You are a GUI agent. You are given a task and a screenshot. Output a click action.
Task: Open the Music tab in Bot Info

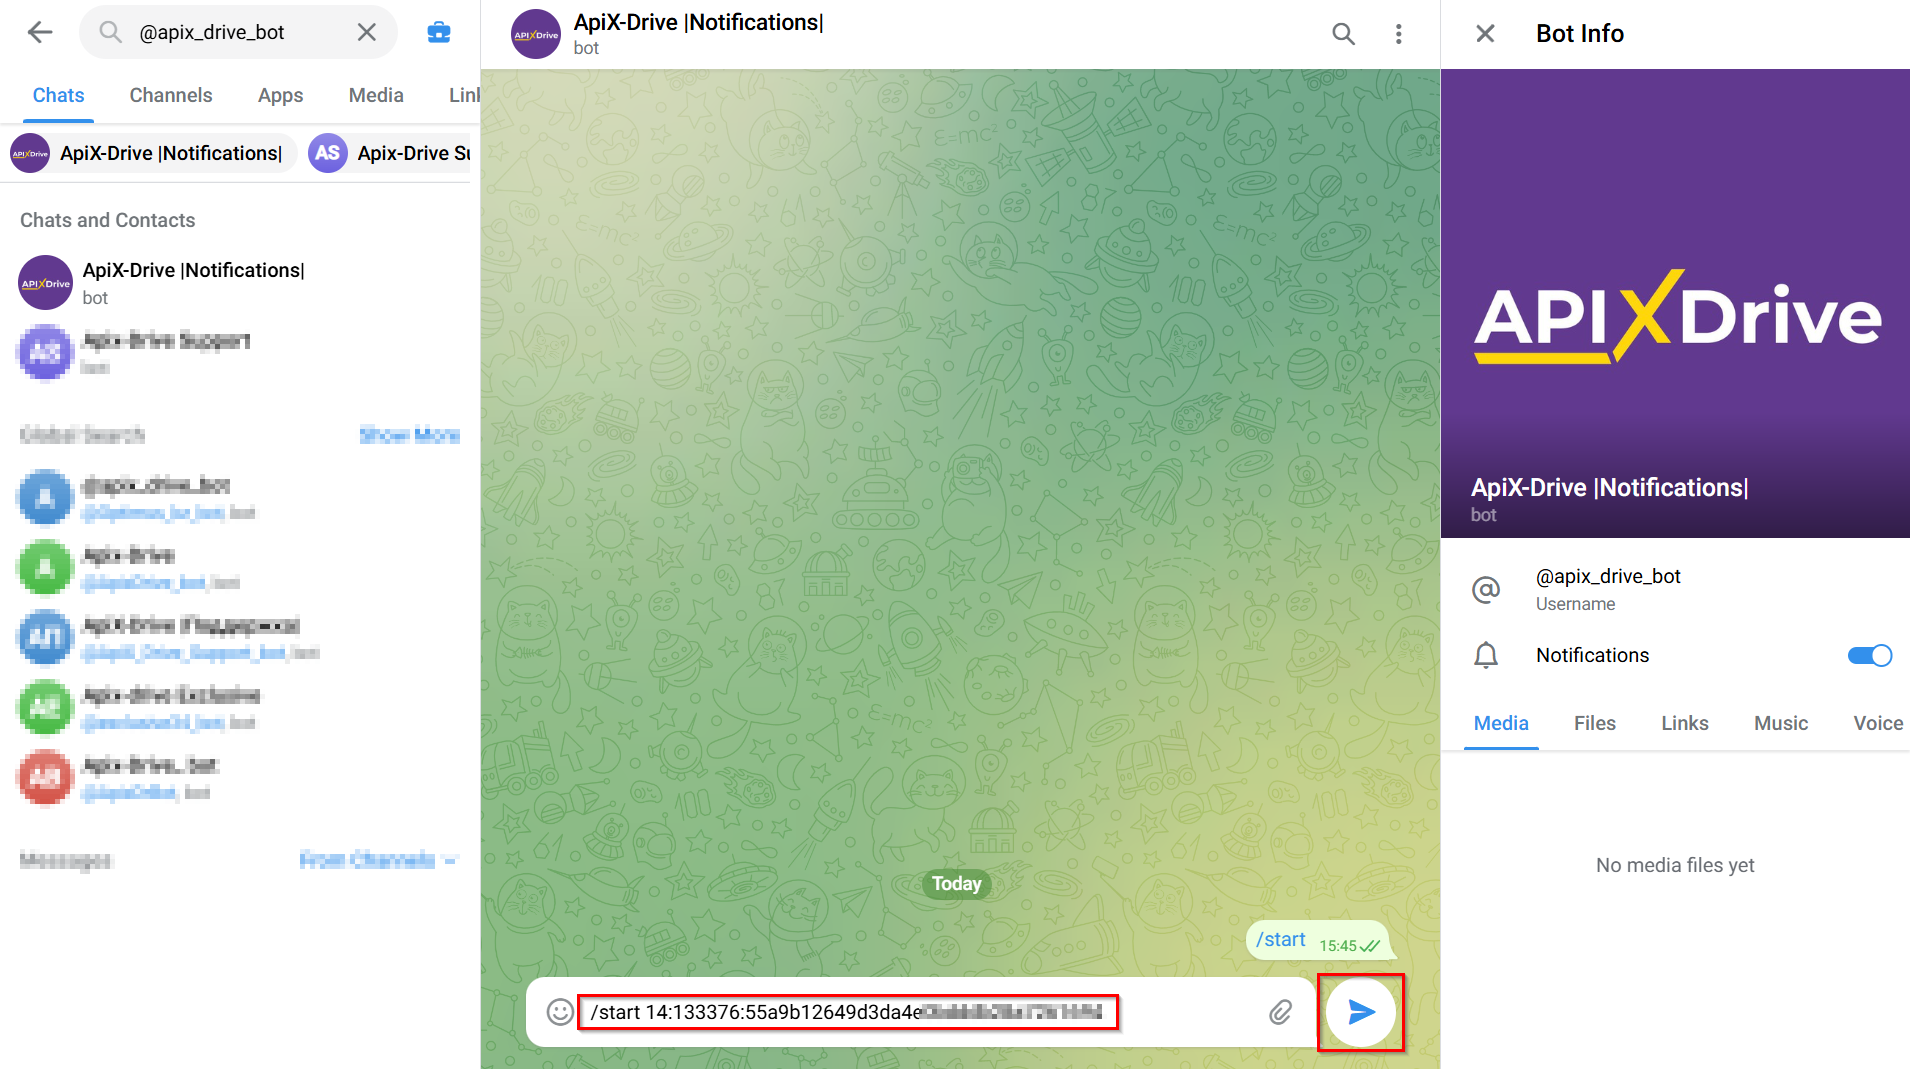1780,723
